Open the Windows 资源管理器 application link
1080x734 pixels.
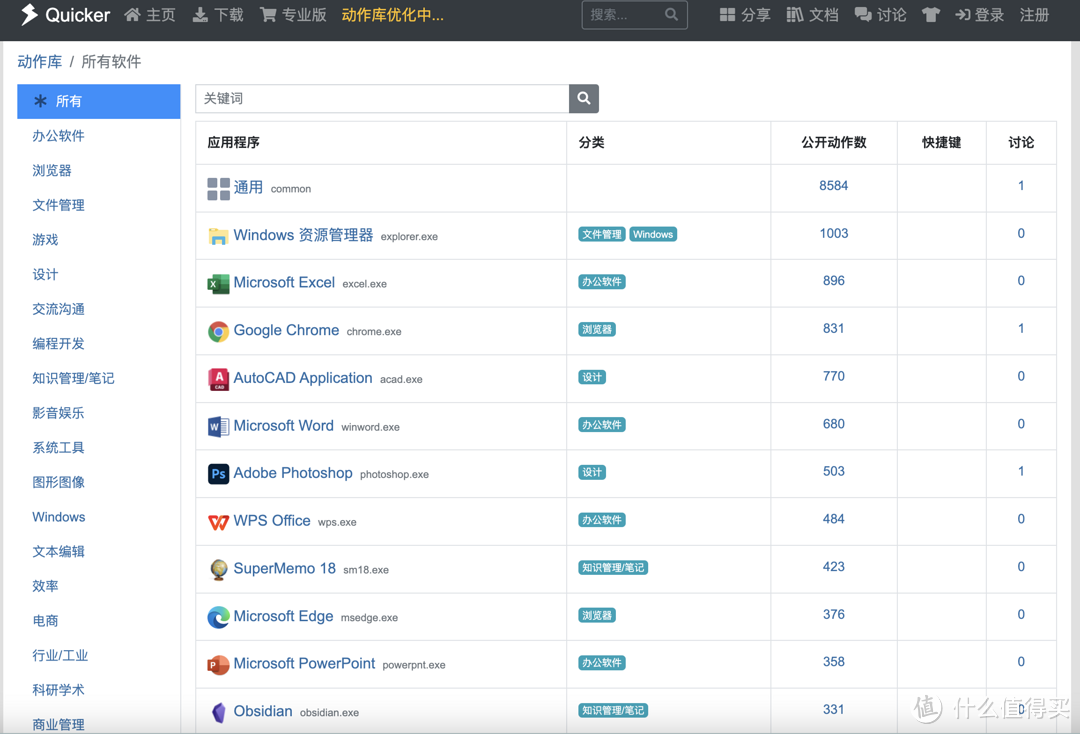303,235
